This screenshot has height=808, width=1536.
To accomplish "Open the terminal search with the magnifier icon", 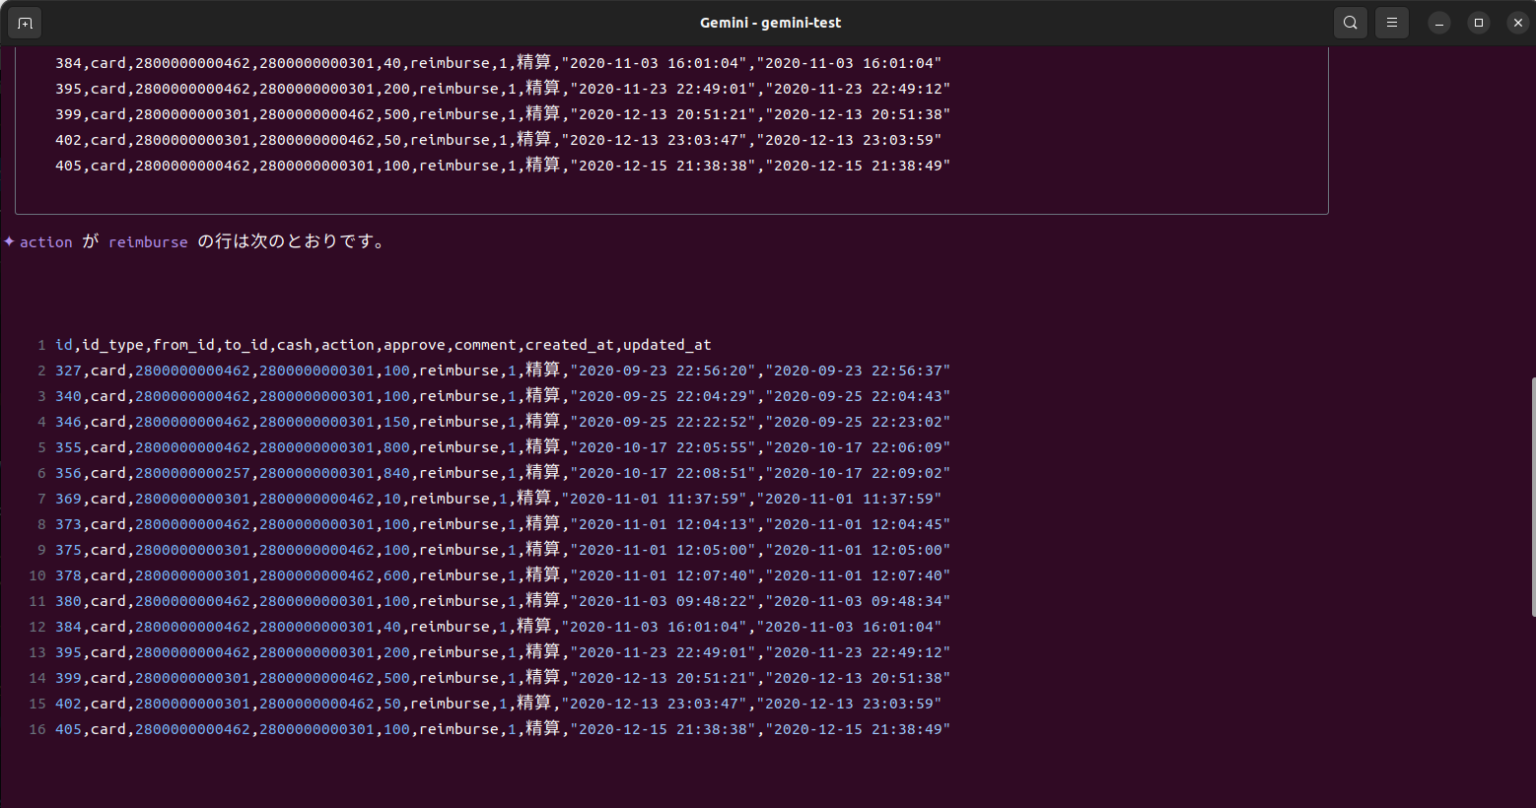I will point(1349,22).
